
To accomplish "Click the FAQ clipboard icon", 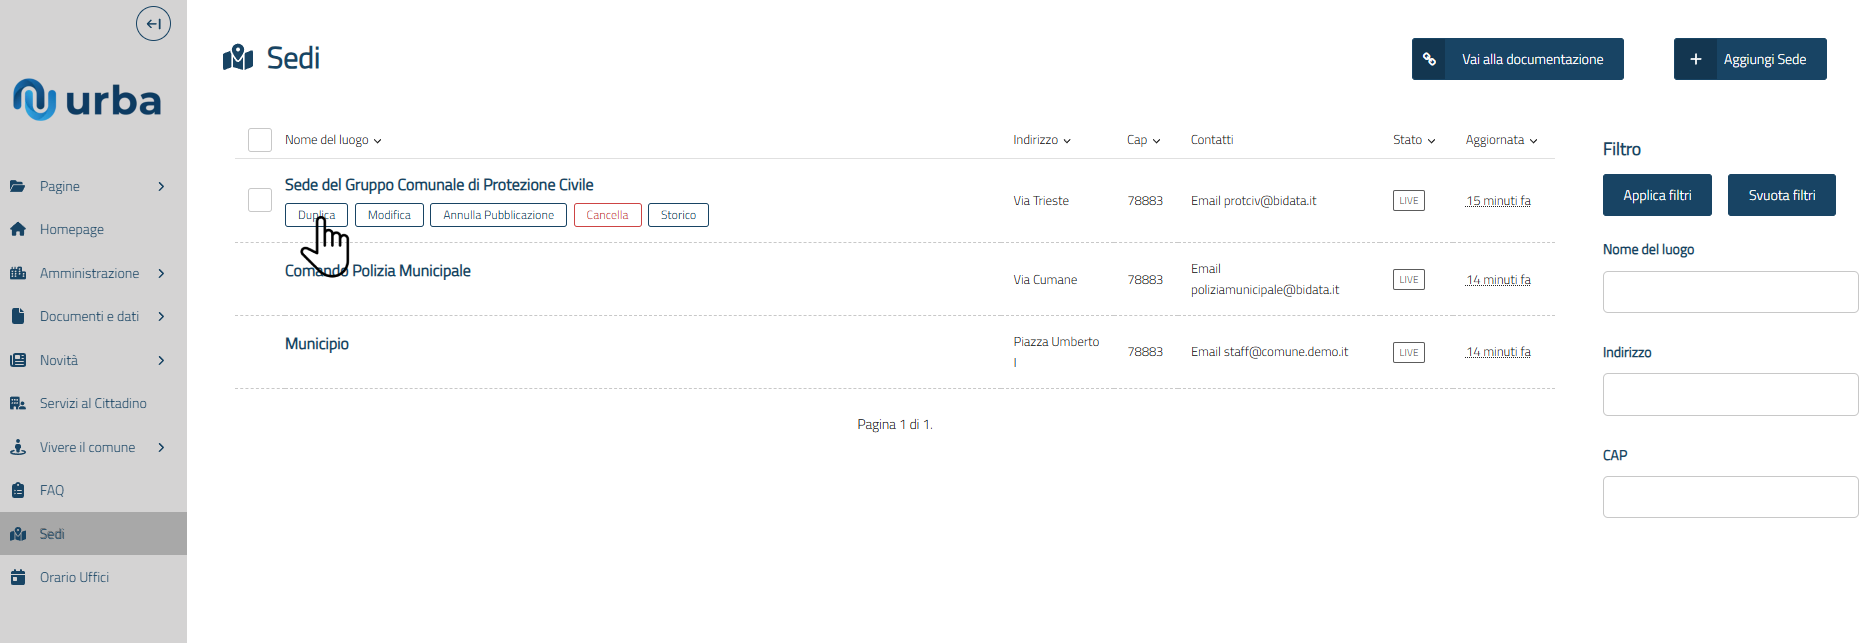I will pos(18,490).
